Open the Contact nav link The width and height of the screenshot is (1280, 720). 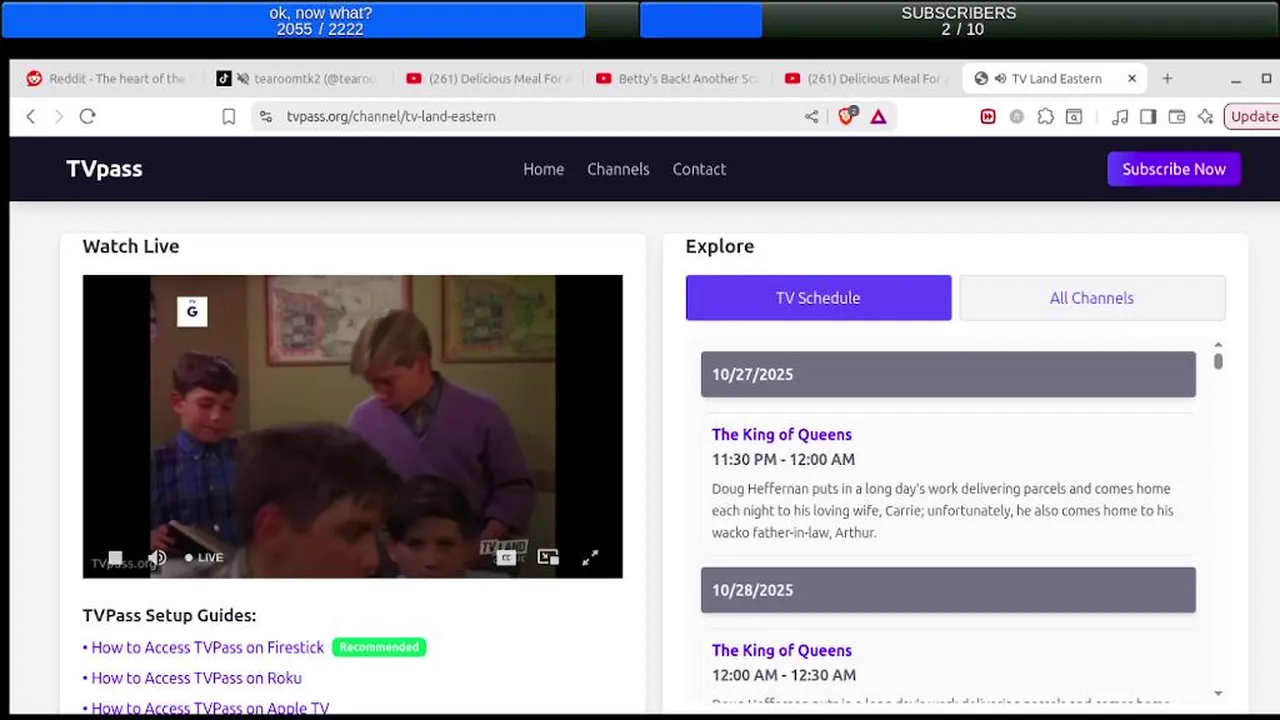[699, 169]
